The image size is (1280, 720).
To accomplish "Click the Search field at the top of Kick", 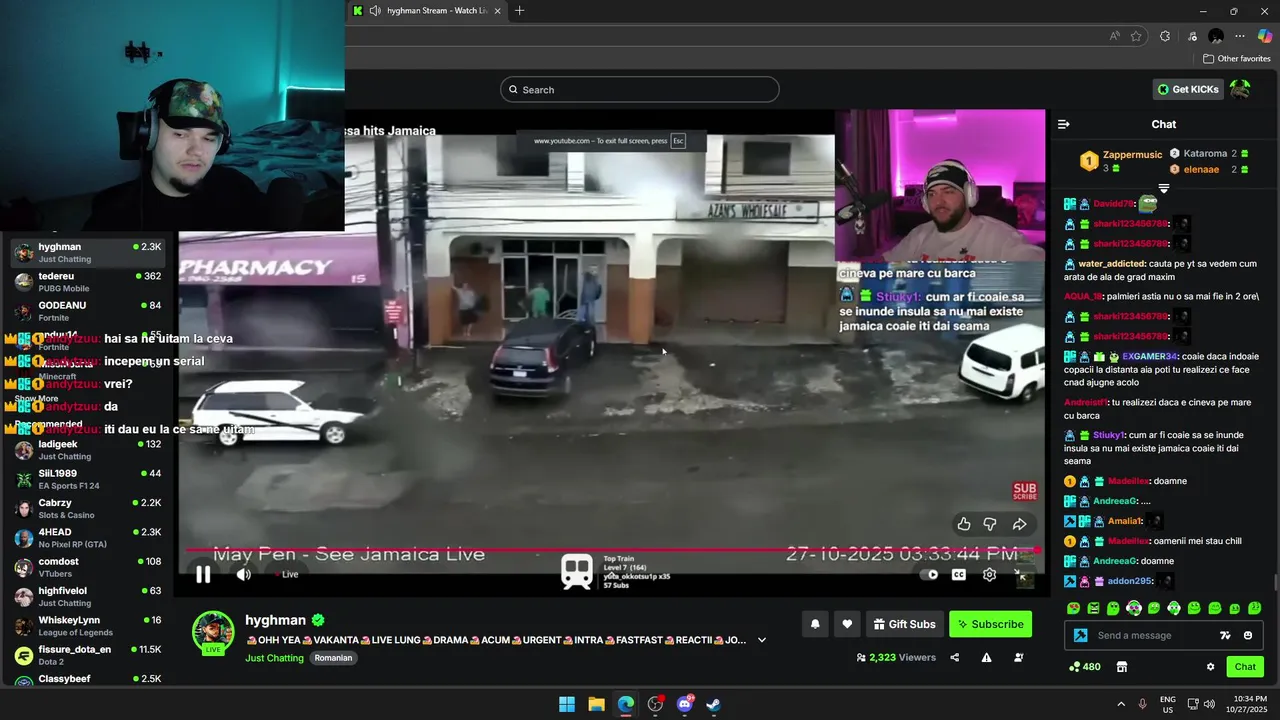I will [639, 89].
